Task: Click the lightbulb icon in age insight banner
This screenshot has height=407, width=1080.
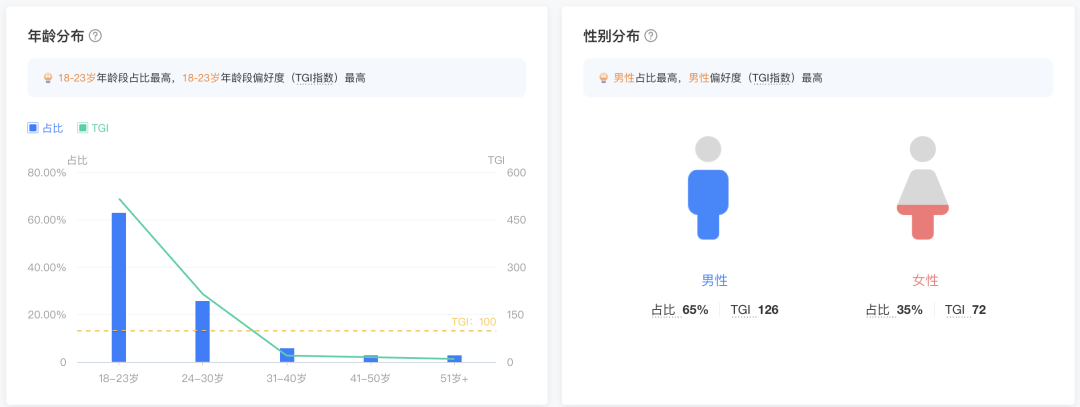Action: coord(48,78)
